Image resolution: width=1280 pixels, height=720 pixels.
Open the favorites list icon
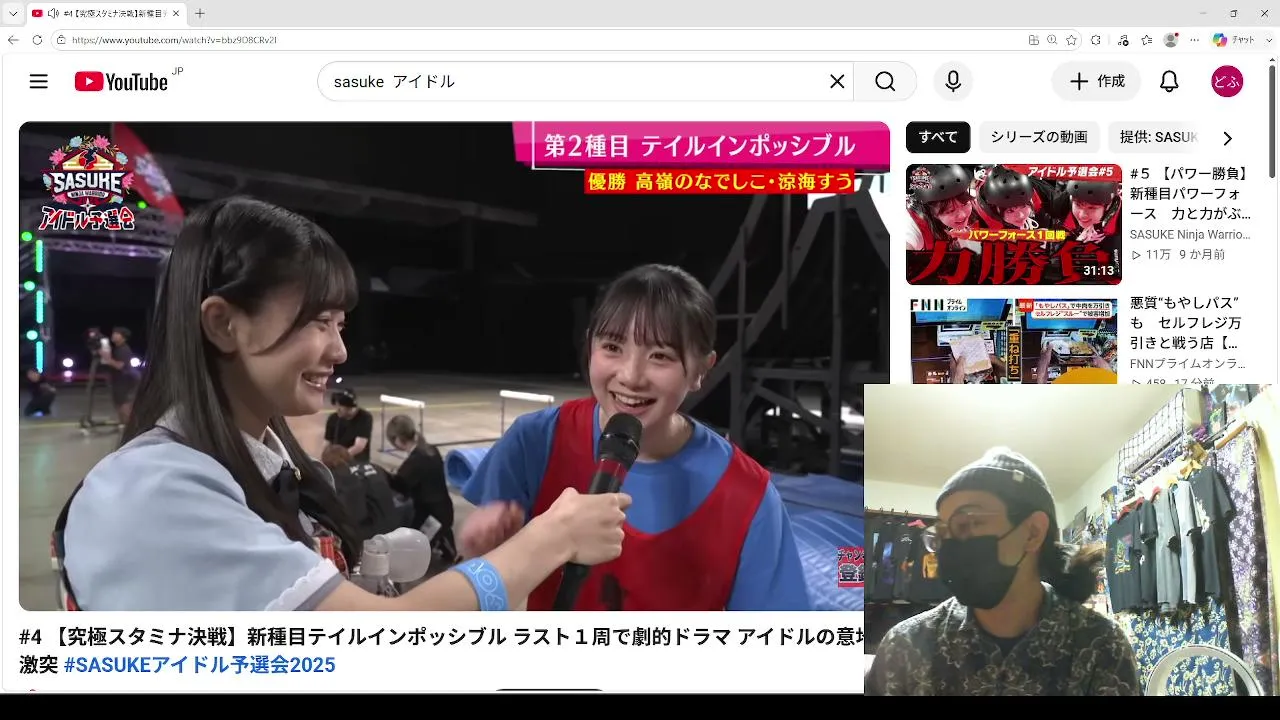[x=1147, y=40]
